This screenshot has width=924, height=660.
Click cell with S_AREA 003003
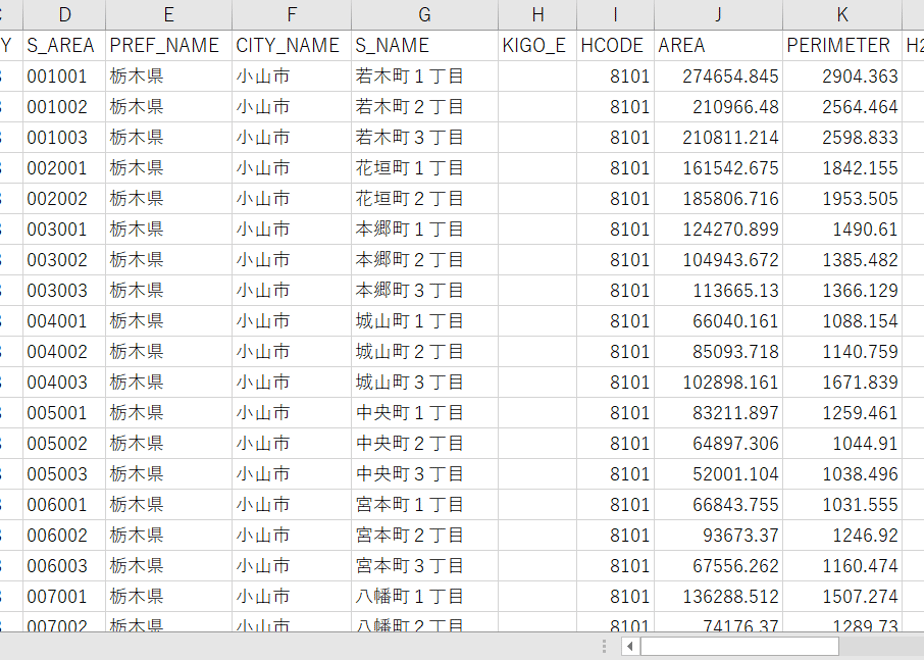(64, 291)
